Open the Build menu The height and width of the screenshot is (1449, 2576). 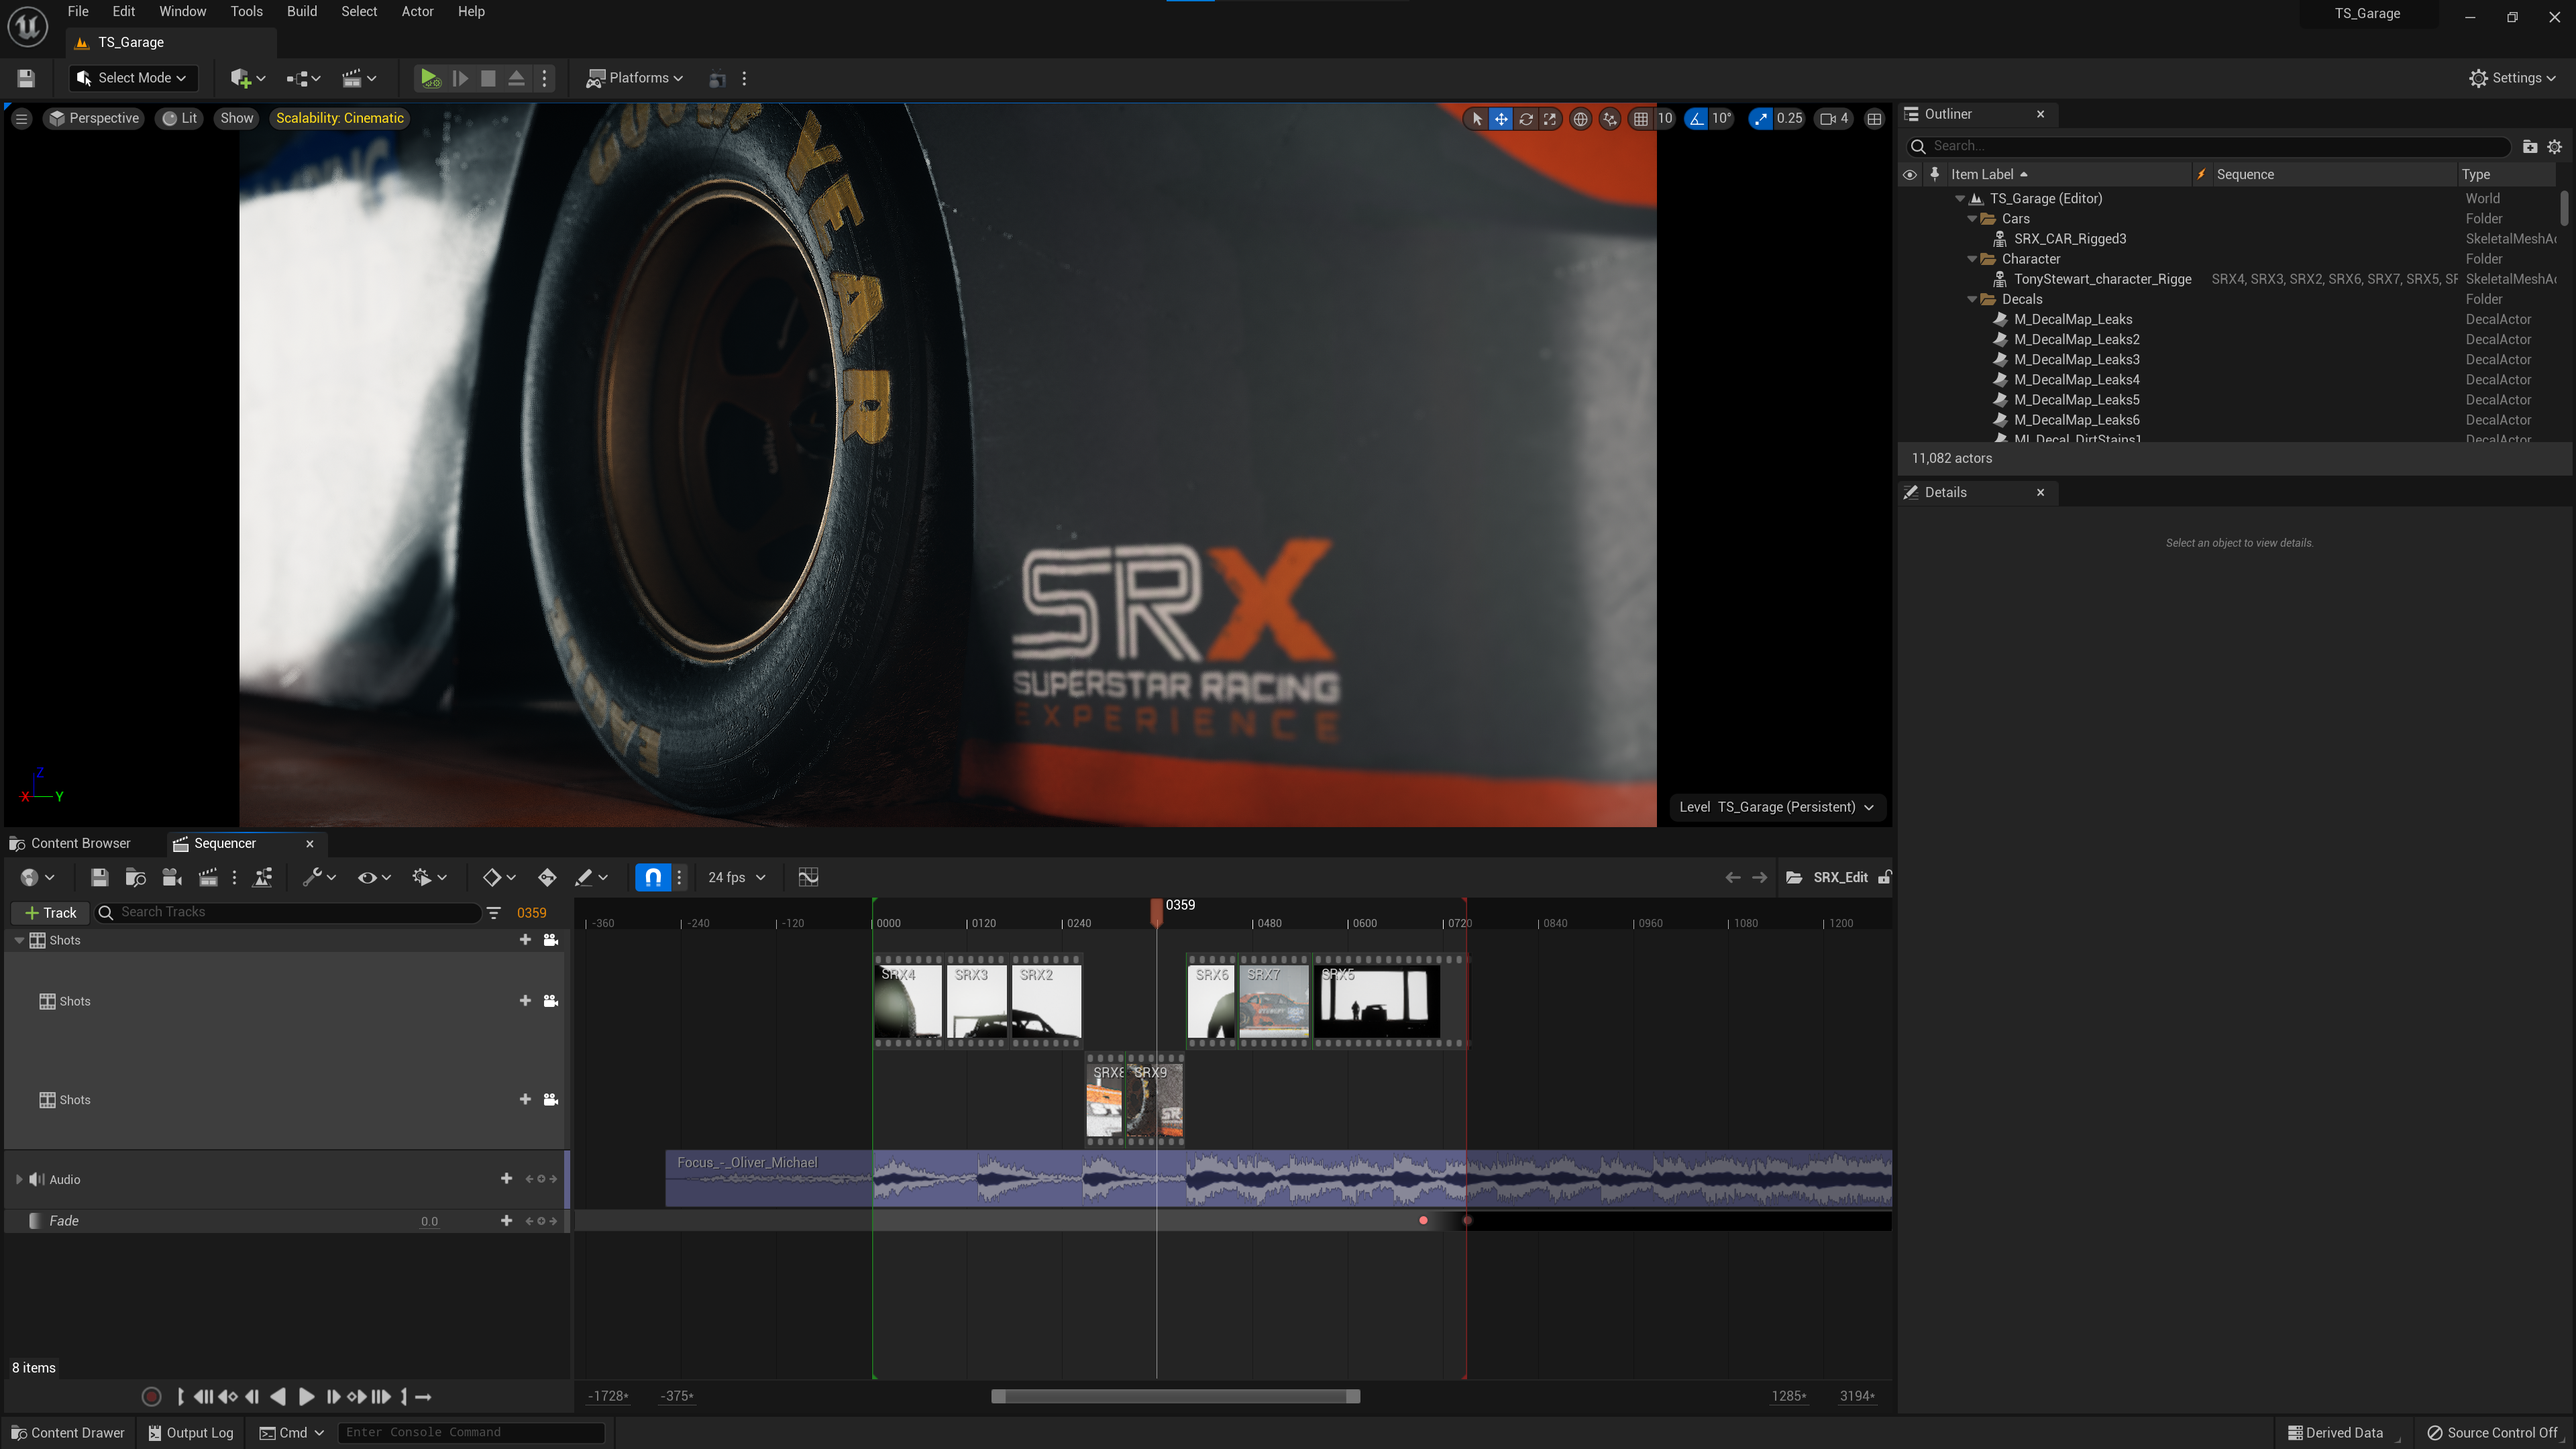pos(302,12)
